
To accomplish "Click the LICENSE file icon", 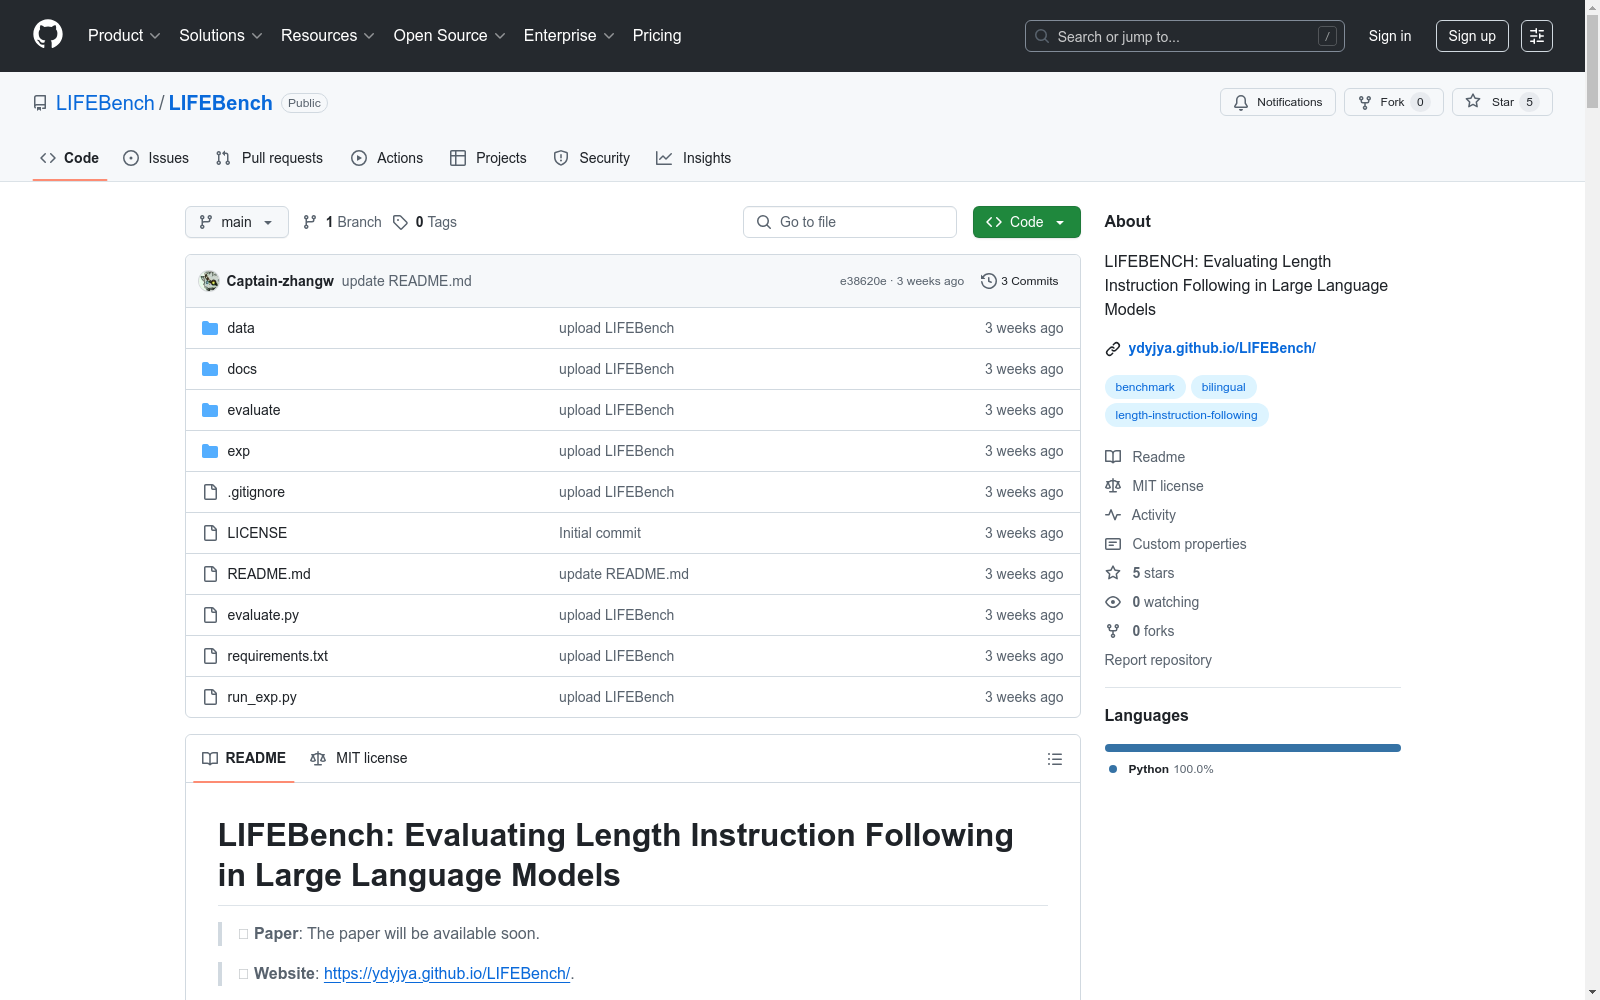I will coord(210,533).
